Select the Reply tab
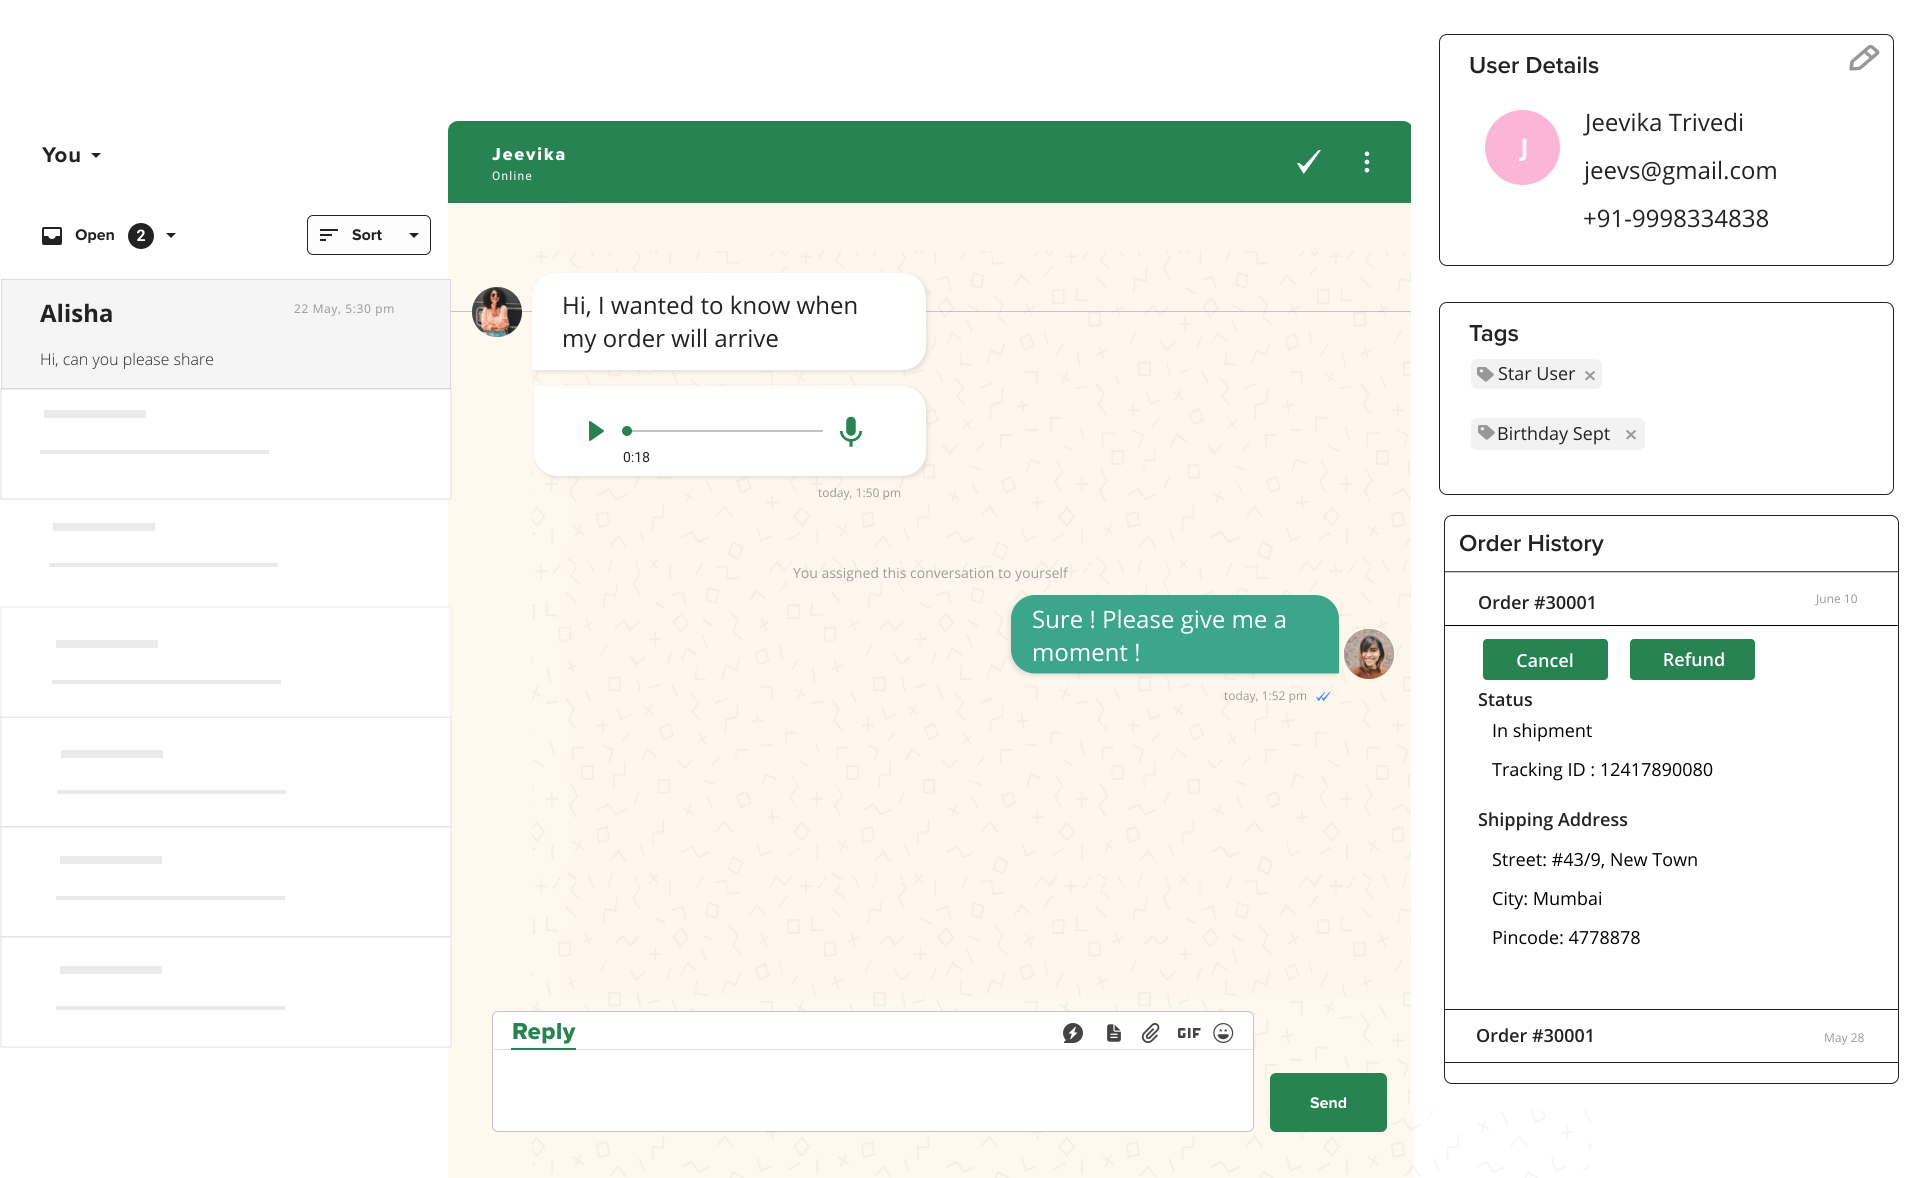Image resolution: width=1931 pixels, height=1178 pixels. (x=543, y=1032)
